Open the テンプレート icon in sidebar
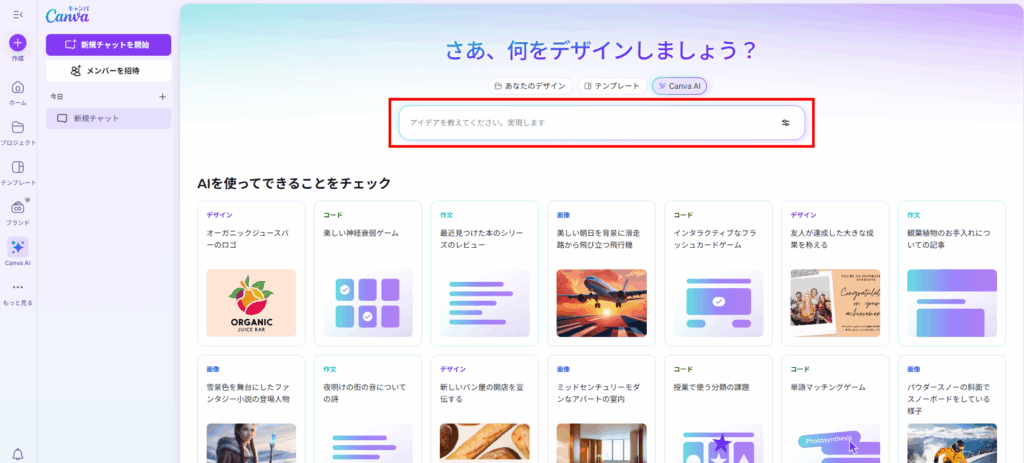Viewport: 1024px width, 463px height. coord(18,168)
